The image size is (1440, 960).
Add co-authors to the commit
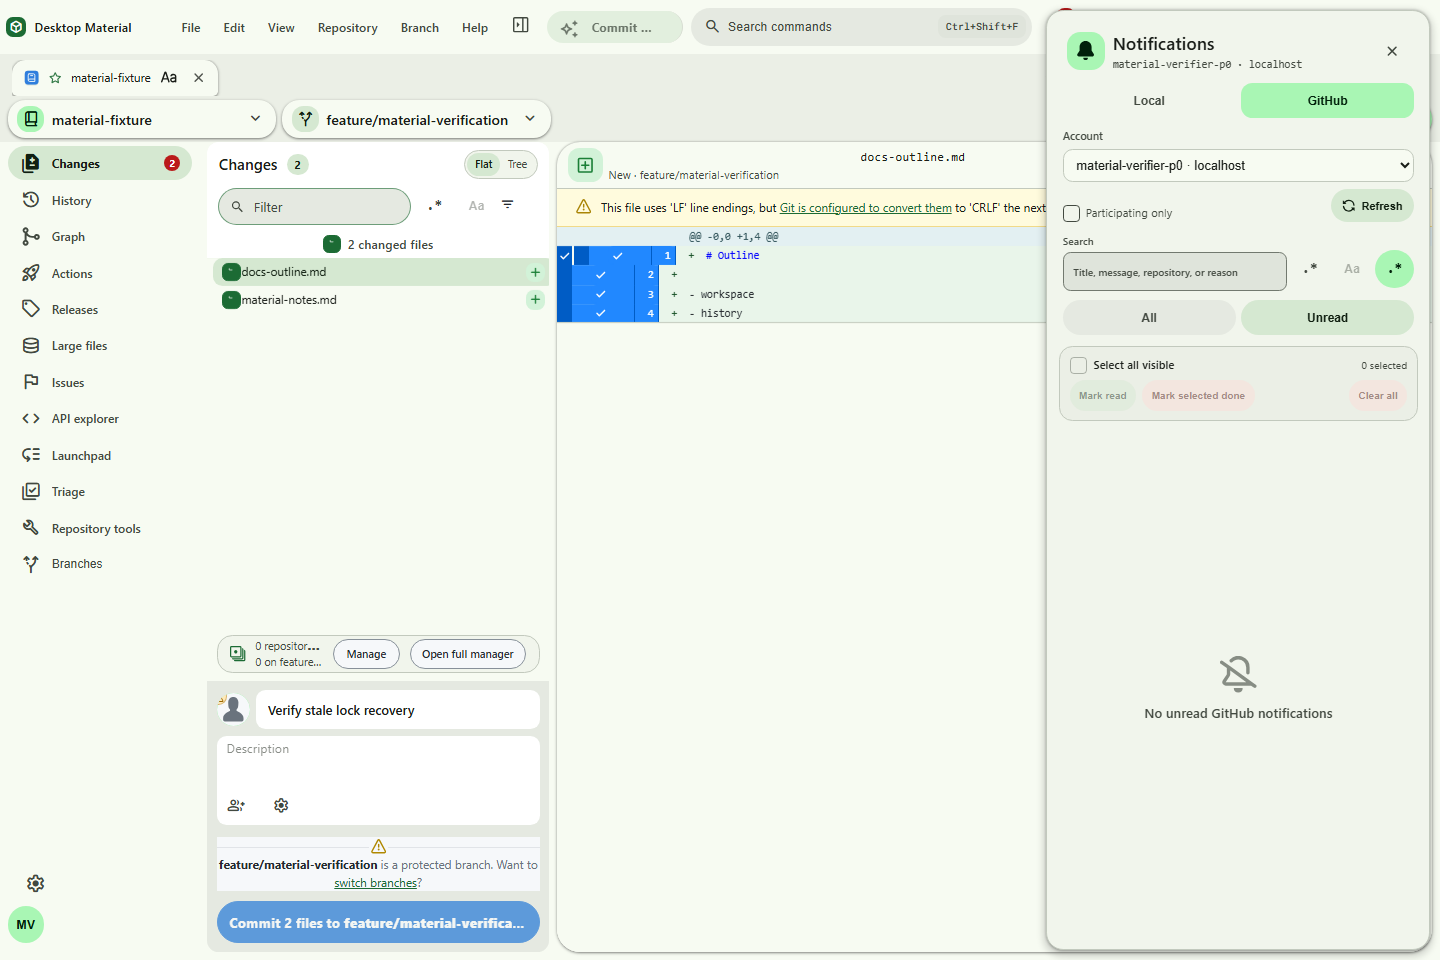(237, 806)
